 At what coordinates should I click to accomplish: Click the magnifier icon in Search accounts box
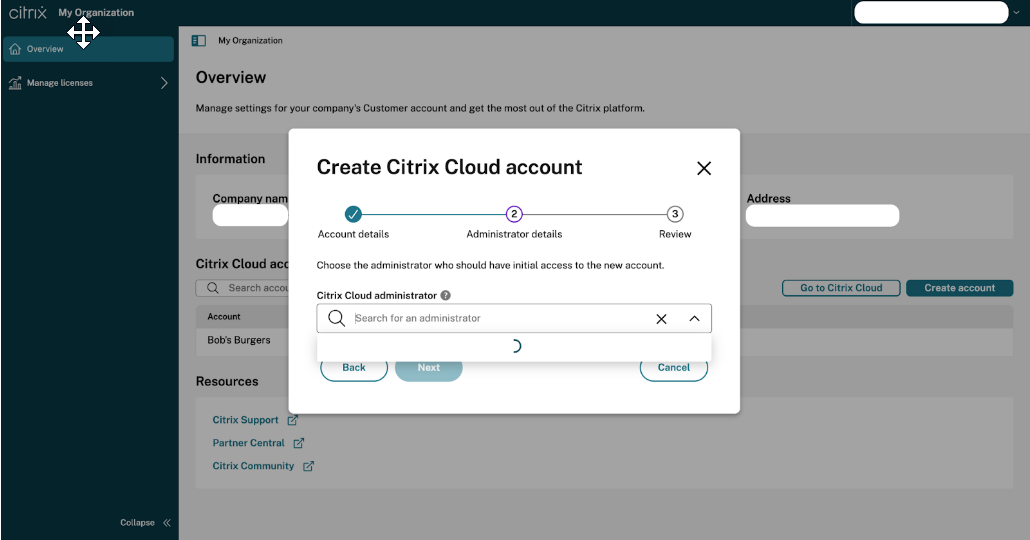[213, 288]
